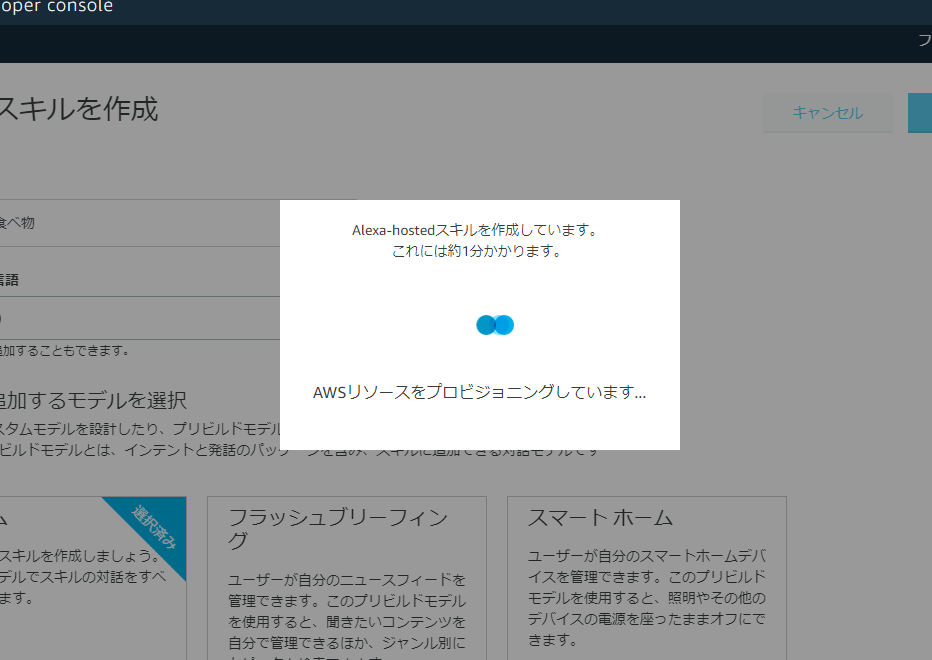Screen dimensions: 932x660
Task: Click the blue button right of キャンセル
Action: (x=920, y=113)
